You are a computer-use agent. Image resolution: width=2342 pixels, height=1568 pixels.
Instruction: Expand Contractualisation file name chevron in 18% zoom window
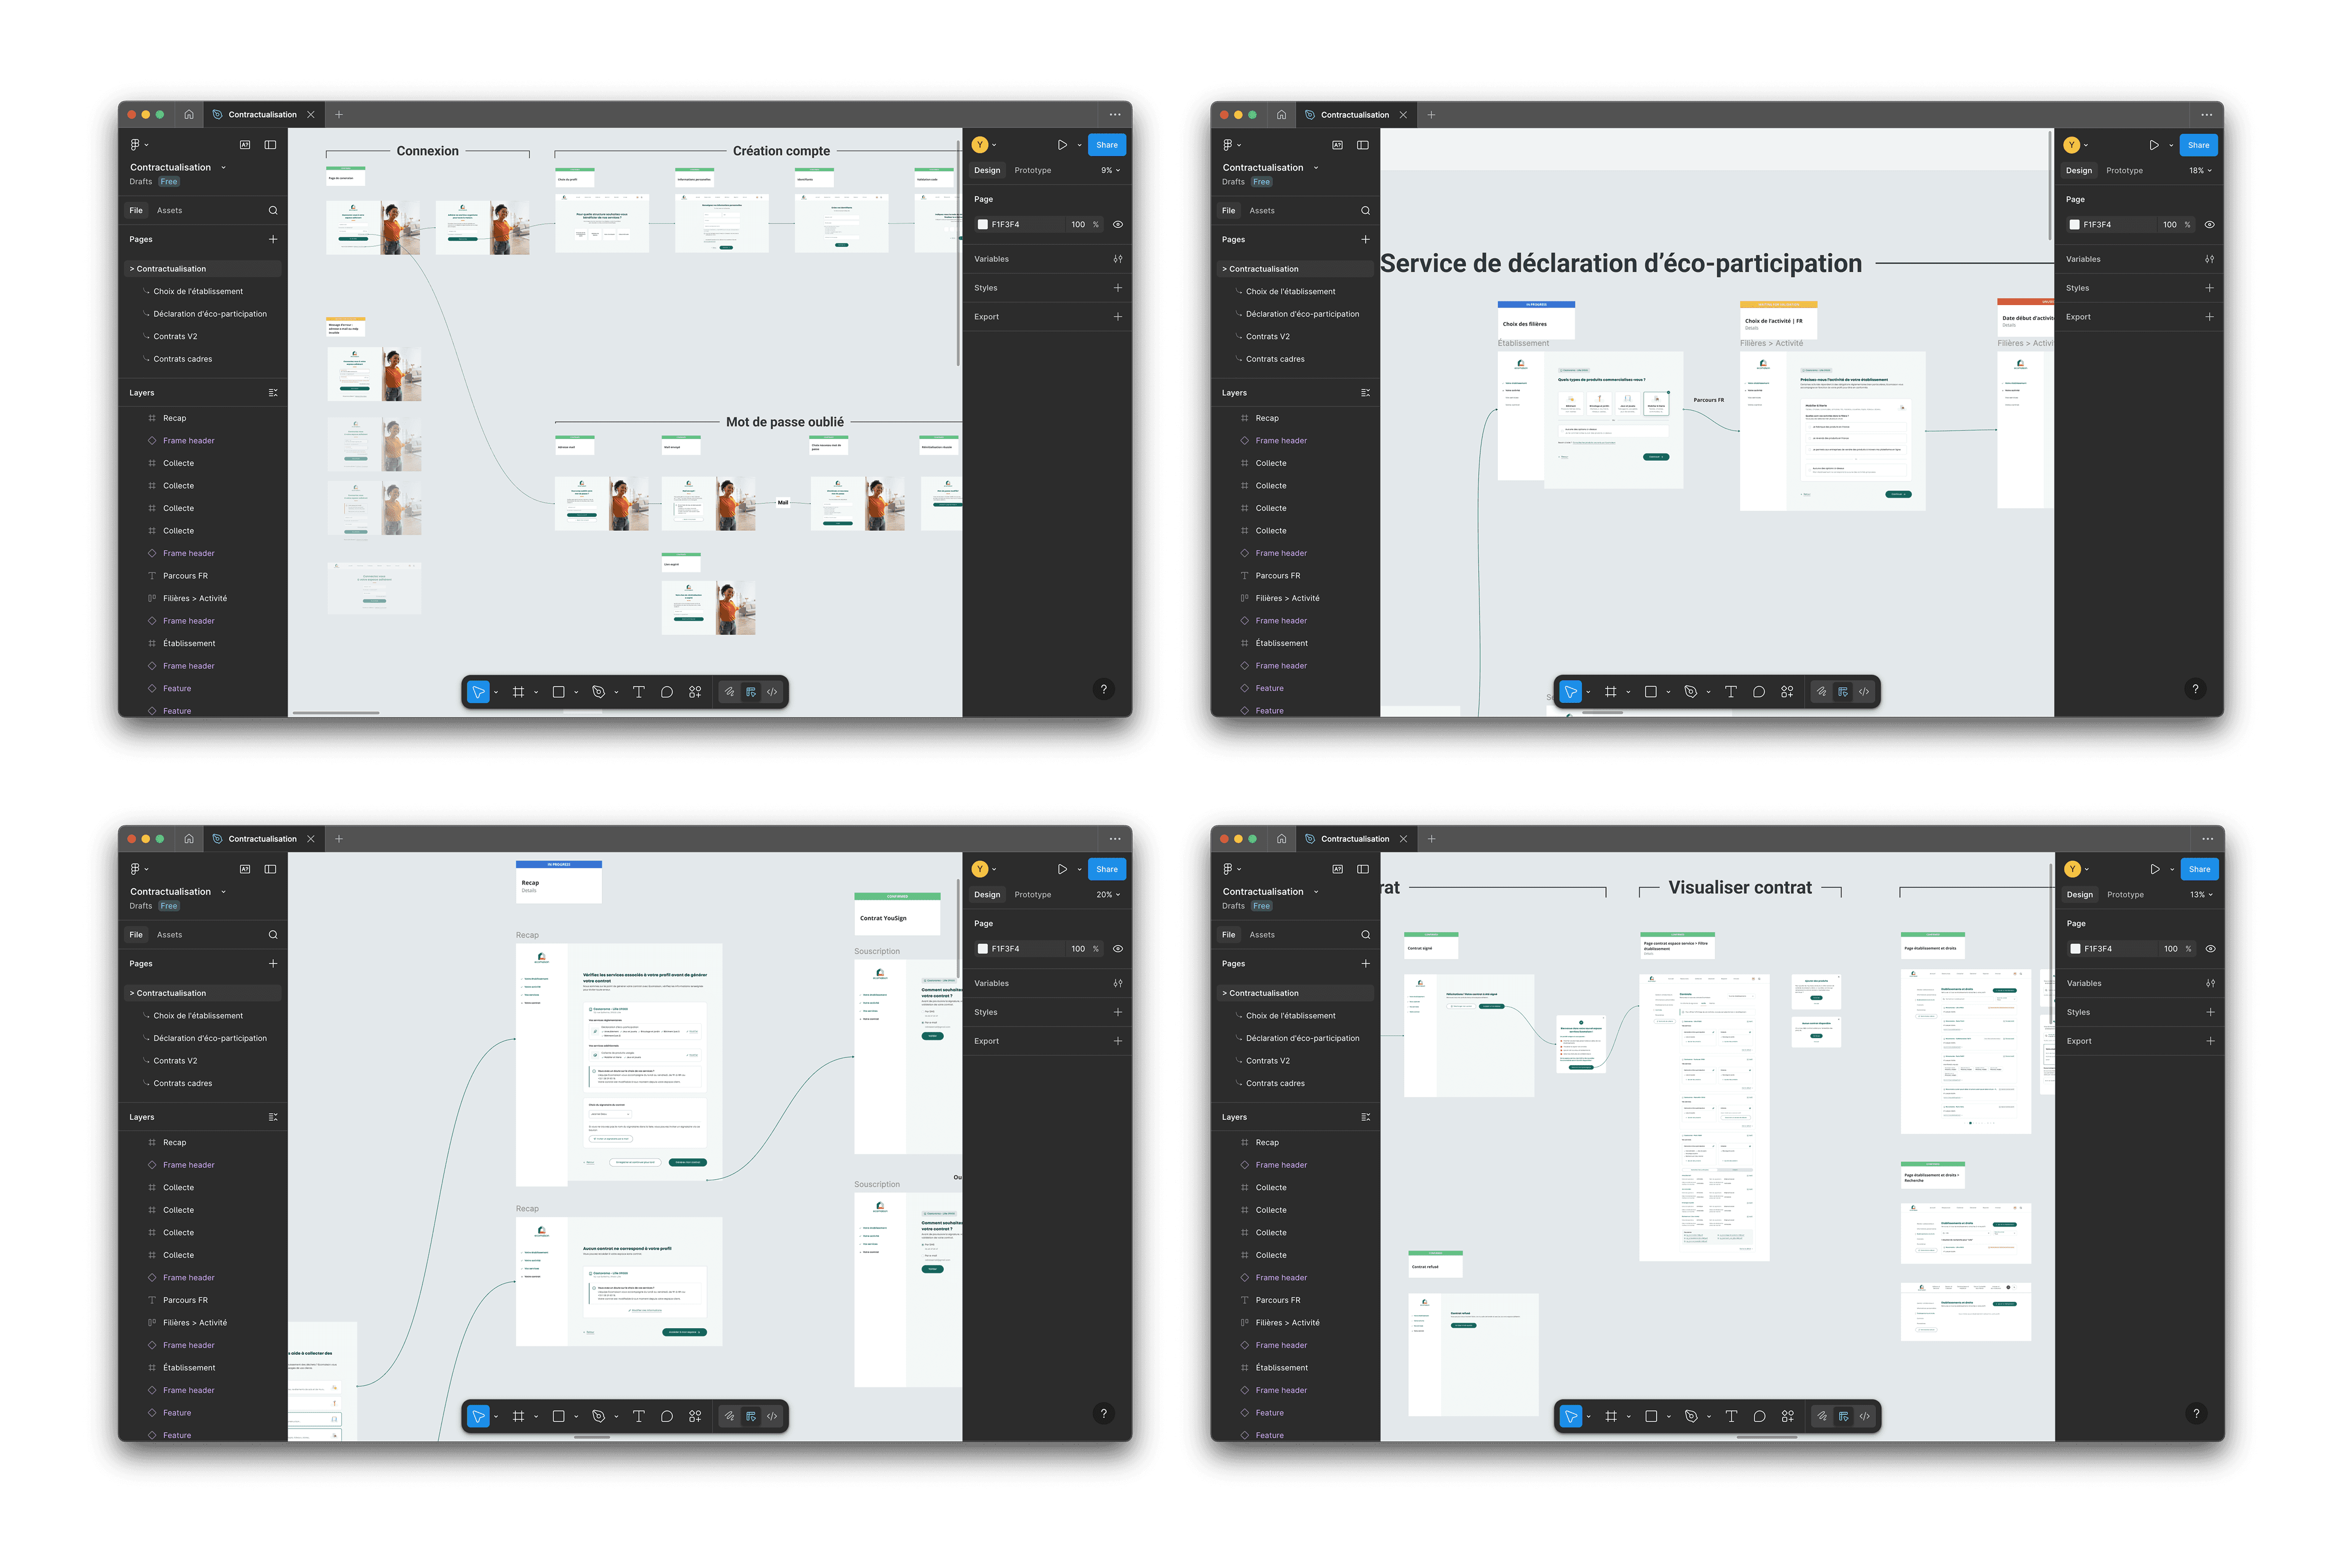click(x=1316, y=168)
